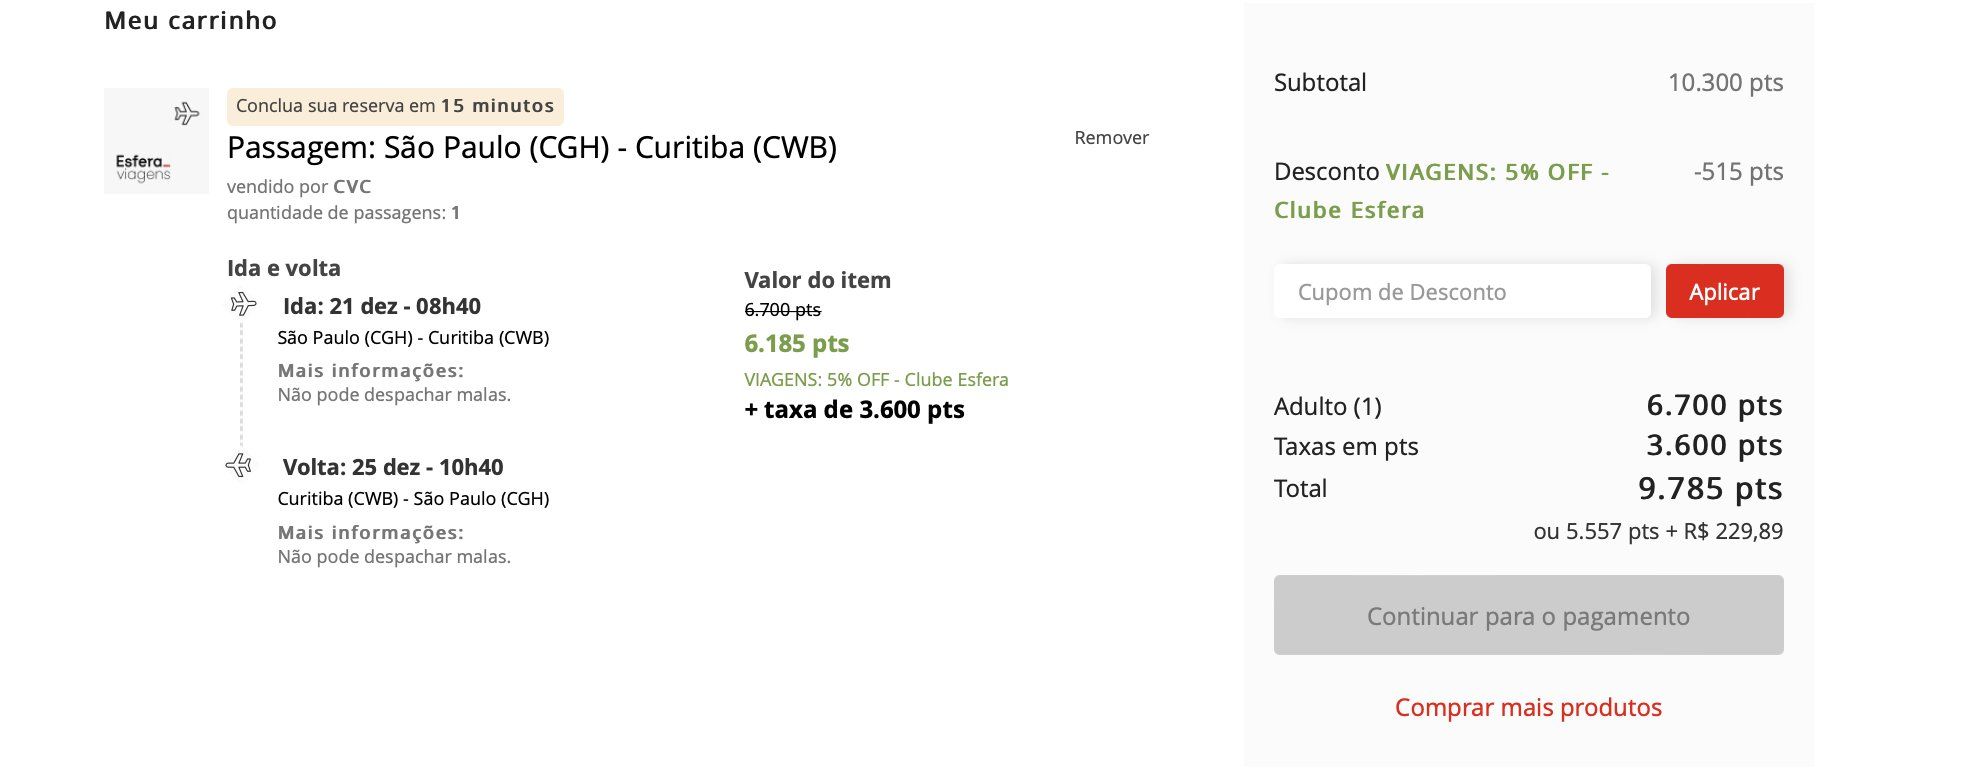Click the 15 minutos reservation timer badge
Screen dimensions: 1980x778
[x=395, y=106]
